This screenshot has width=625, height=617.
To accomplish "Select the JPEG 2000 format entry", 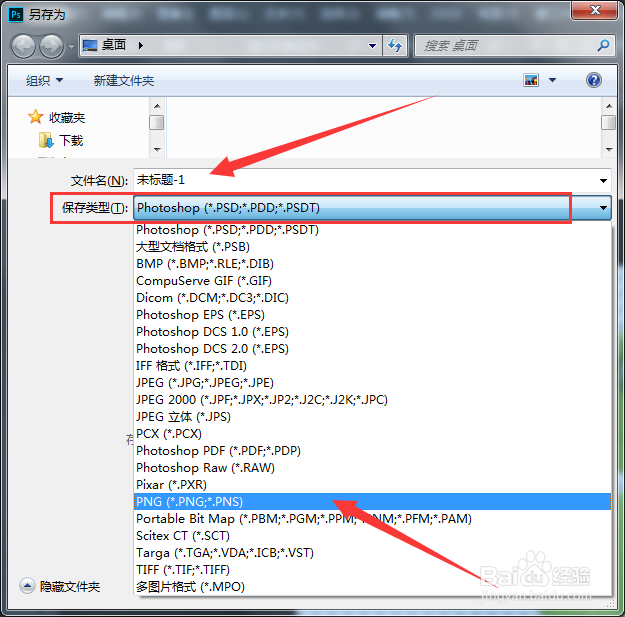I will 372,400.
